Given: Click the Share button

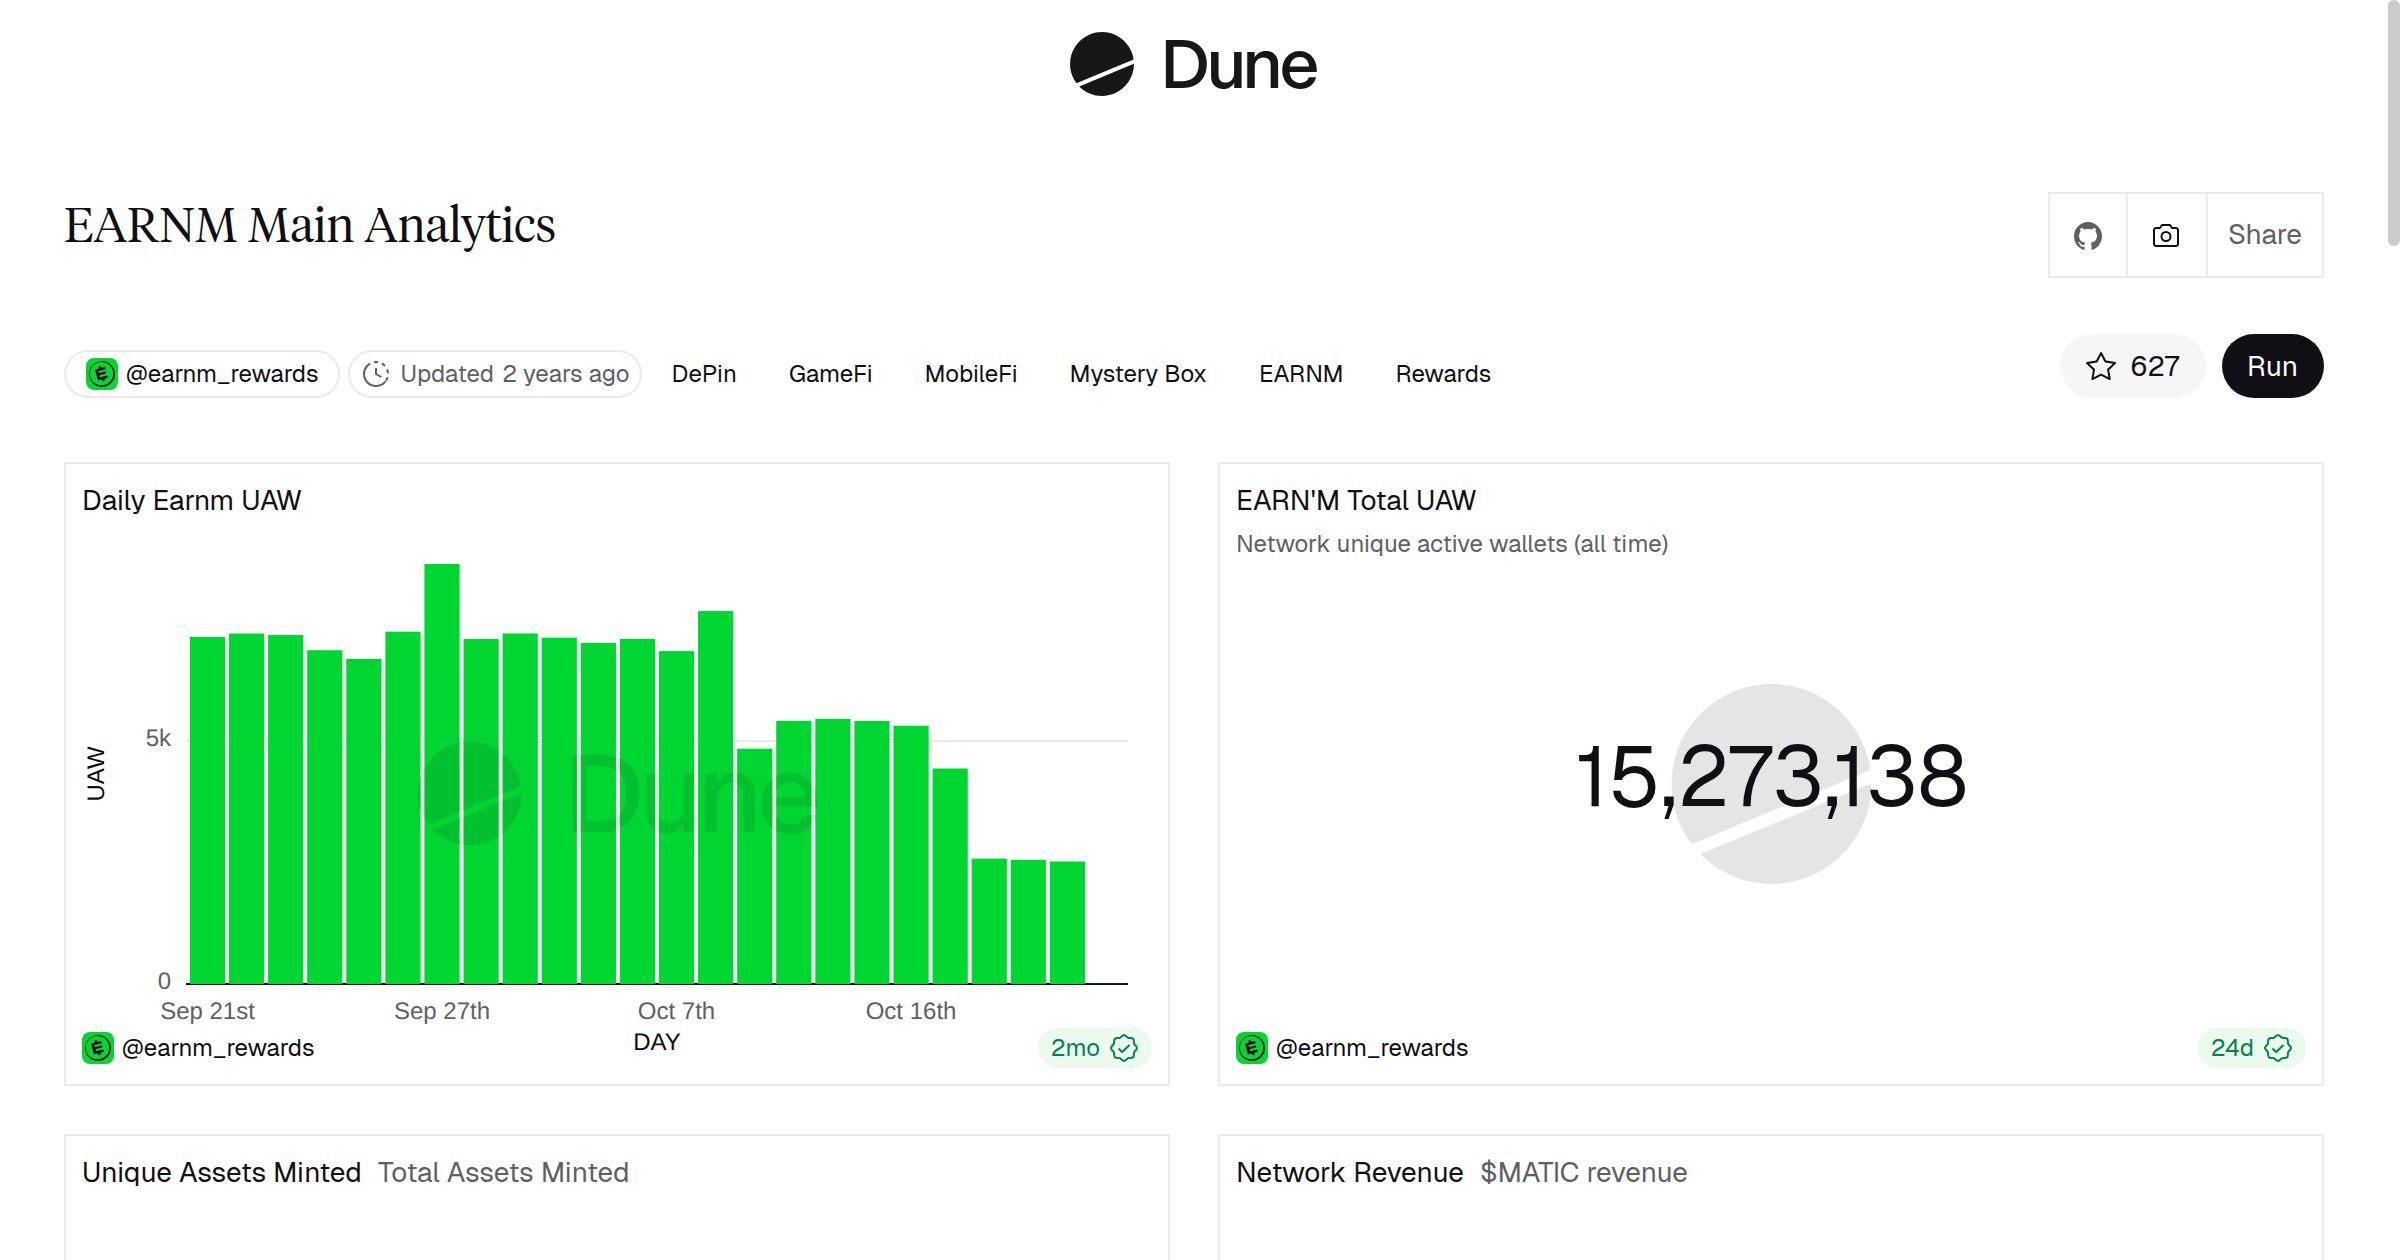Looking at the screenshot, I should (x=2263, y=234).
